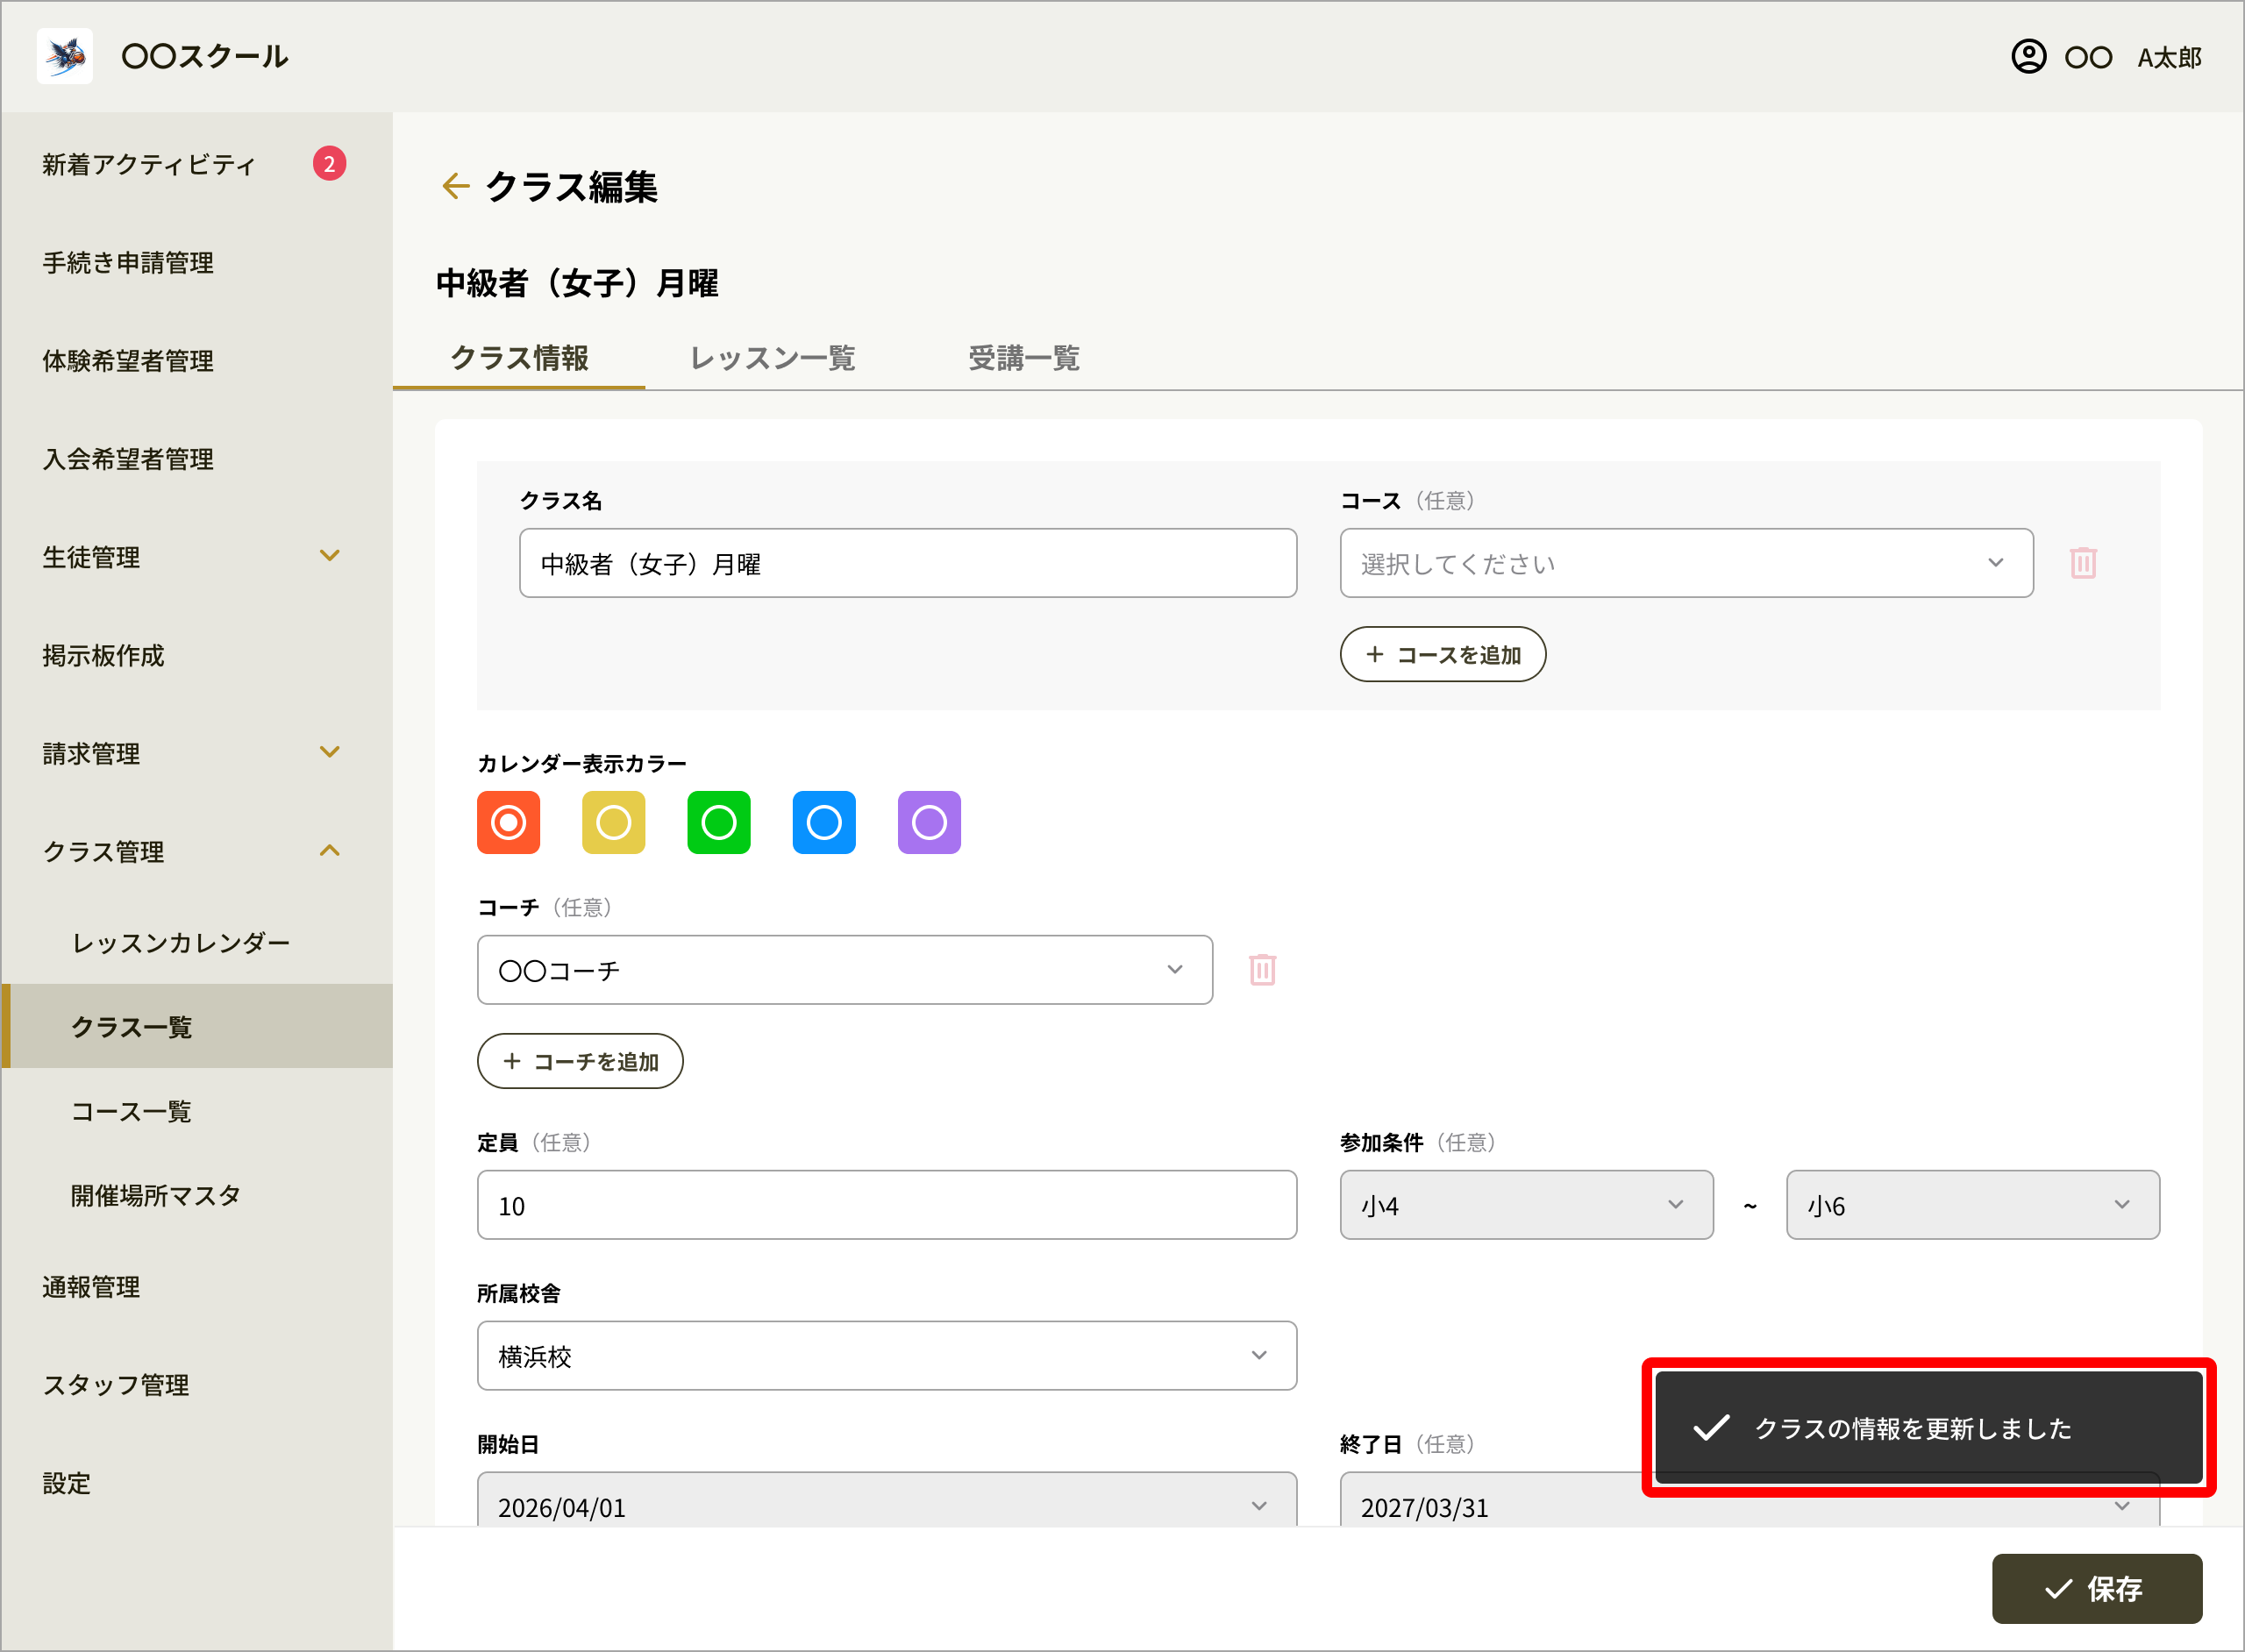Select the green calendar color
The image size is (2245, 1652).
pyautogui.click(x=719, y=823)
